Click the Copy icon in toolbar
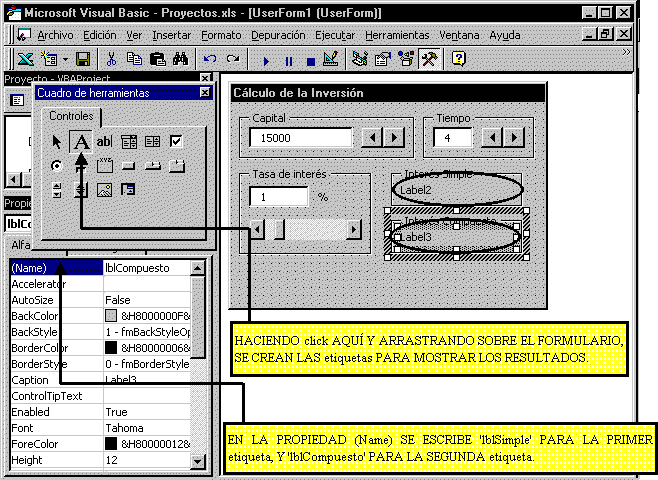The width and height of the screenshot is (658, 480). coord(134,59)
